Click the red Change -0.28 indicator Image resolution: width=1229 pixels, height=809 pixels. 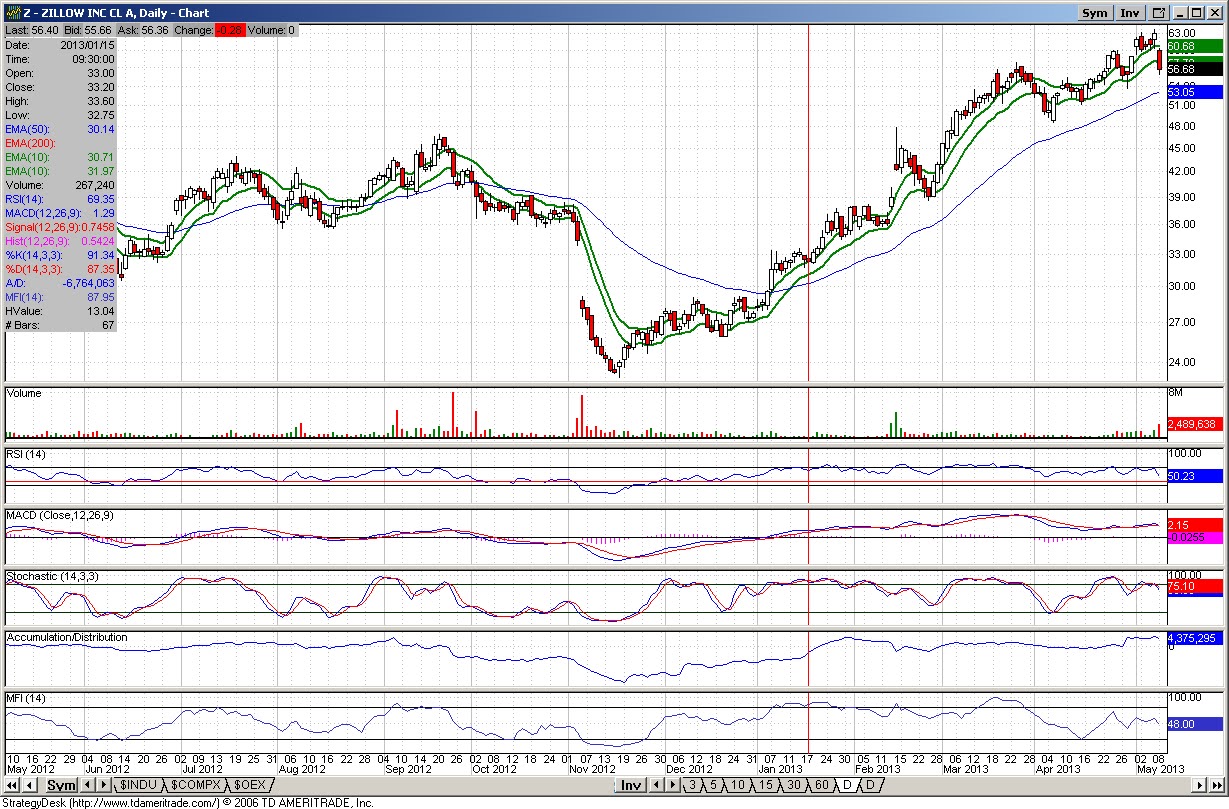coord(232,30)
